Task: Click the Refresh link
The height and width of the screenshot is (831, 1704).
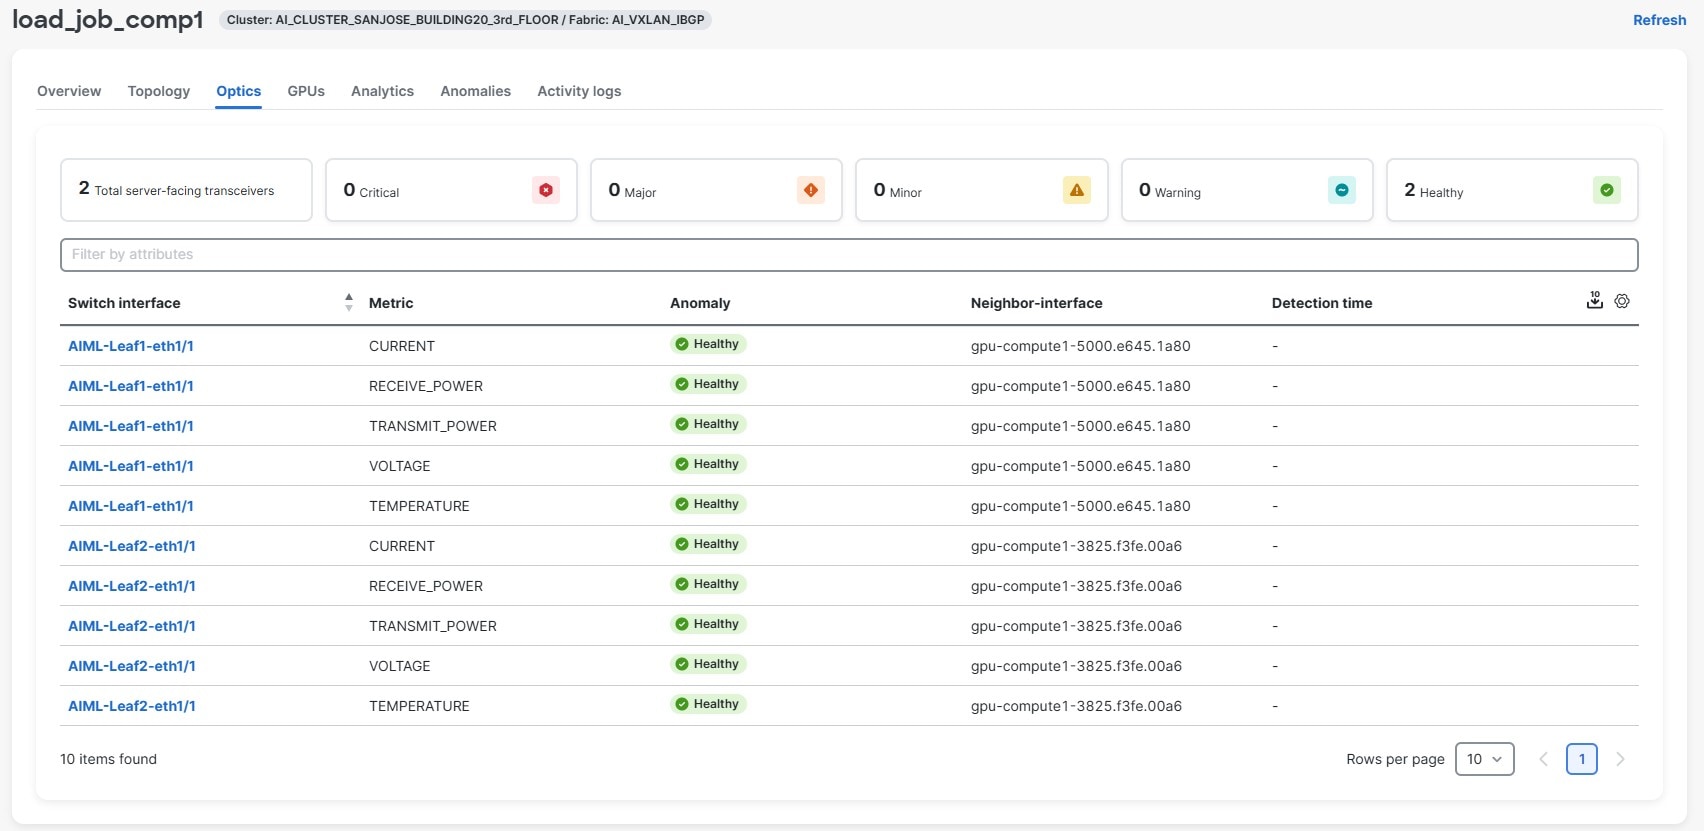Action: (x=1659, y=20)
